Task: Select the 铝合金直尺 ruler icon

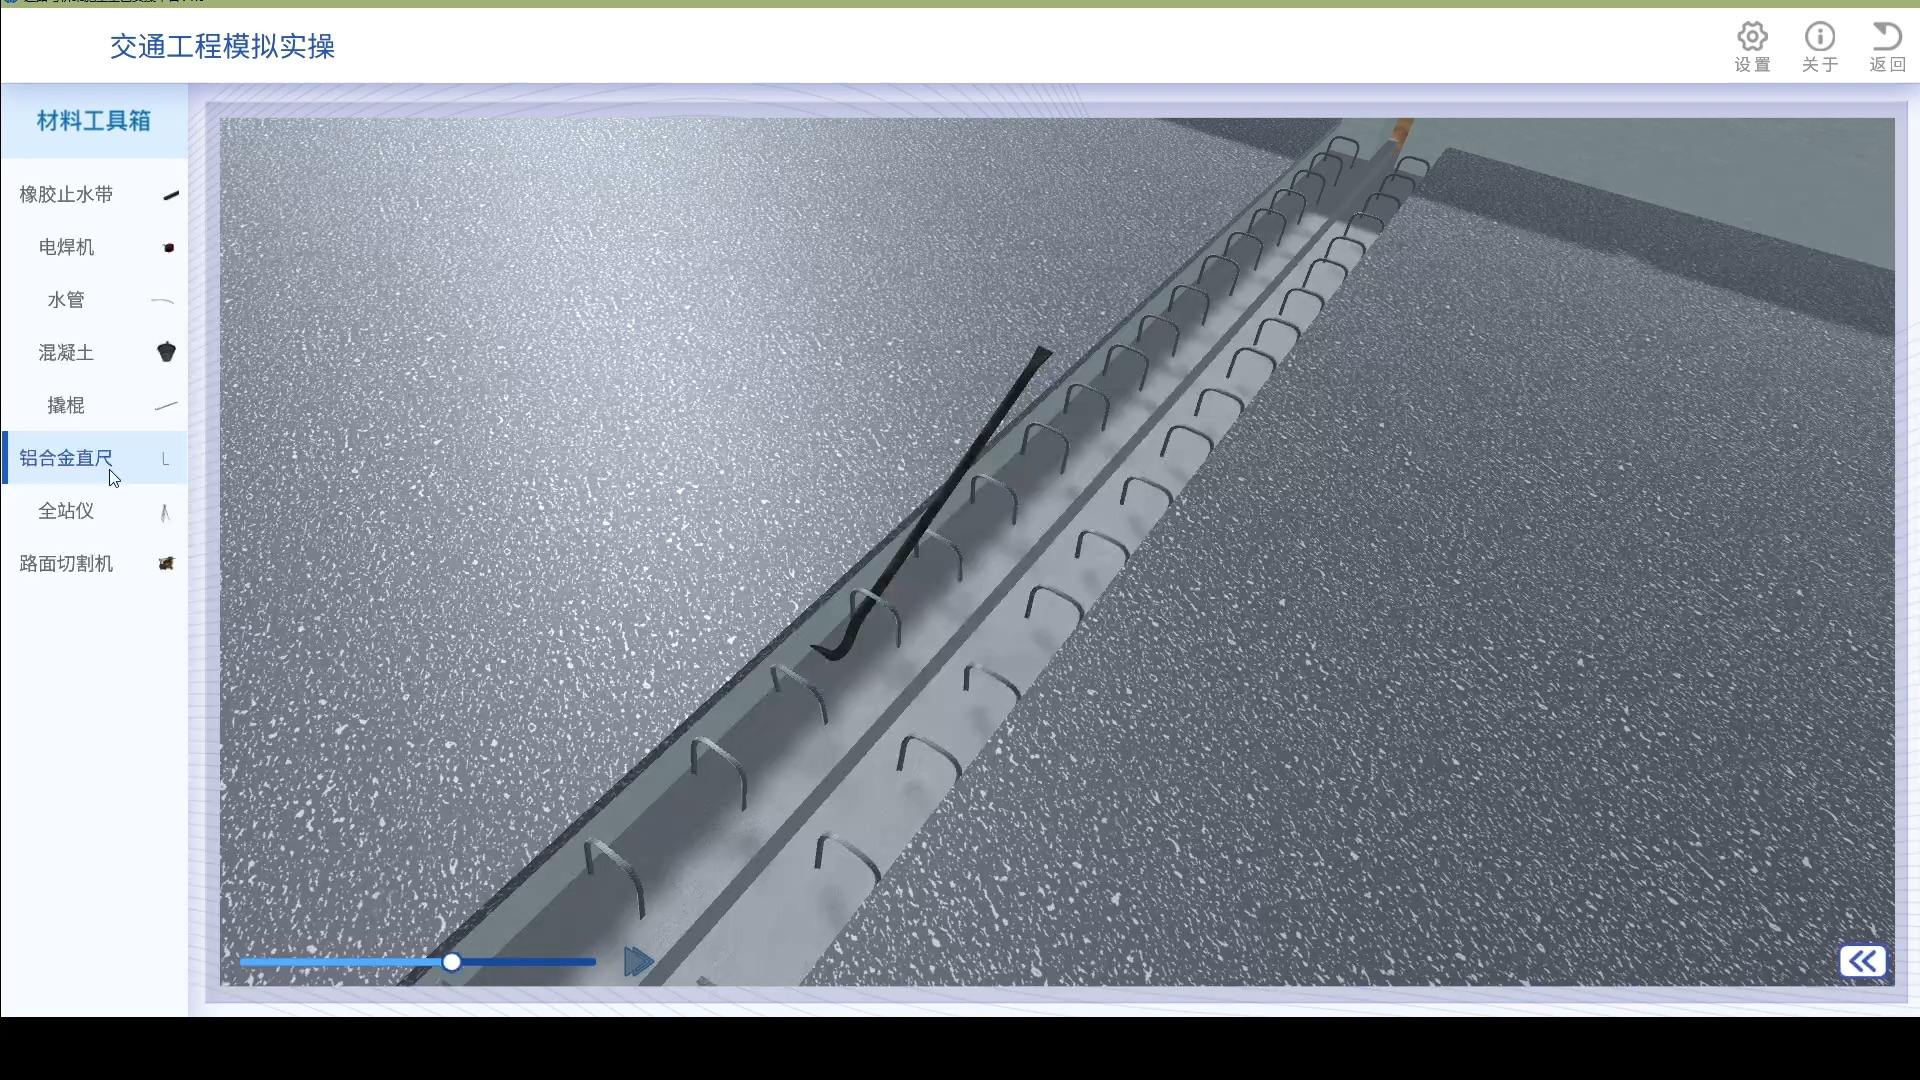Action: click(165, 458)
